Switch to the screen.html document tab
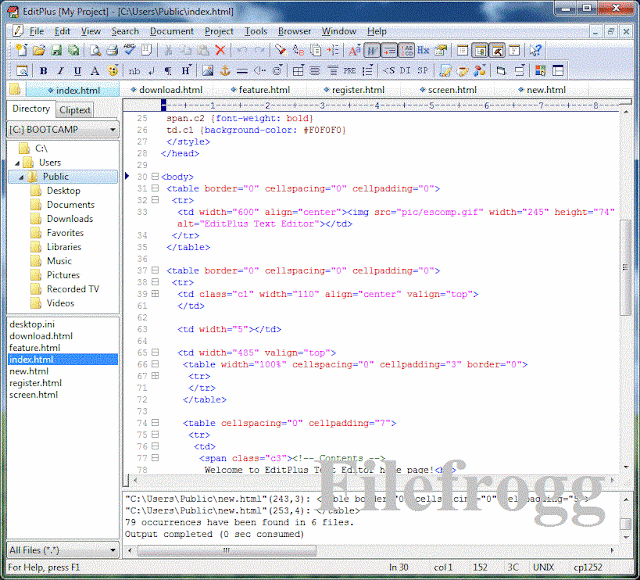This screenshot has height=580, width=640. (448, 89)
